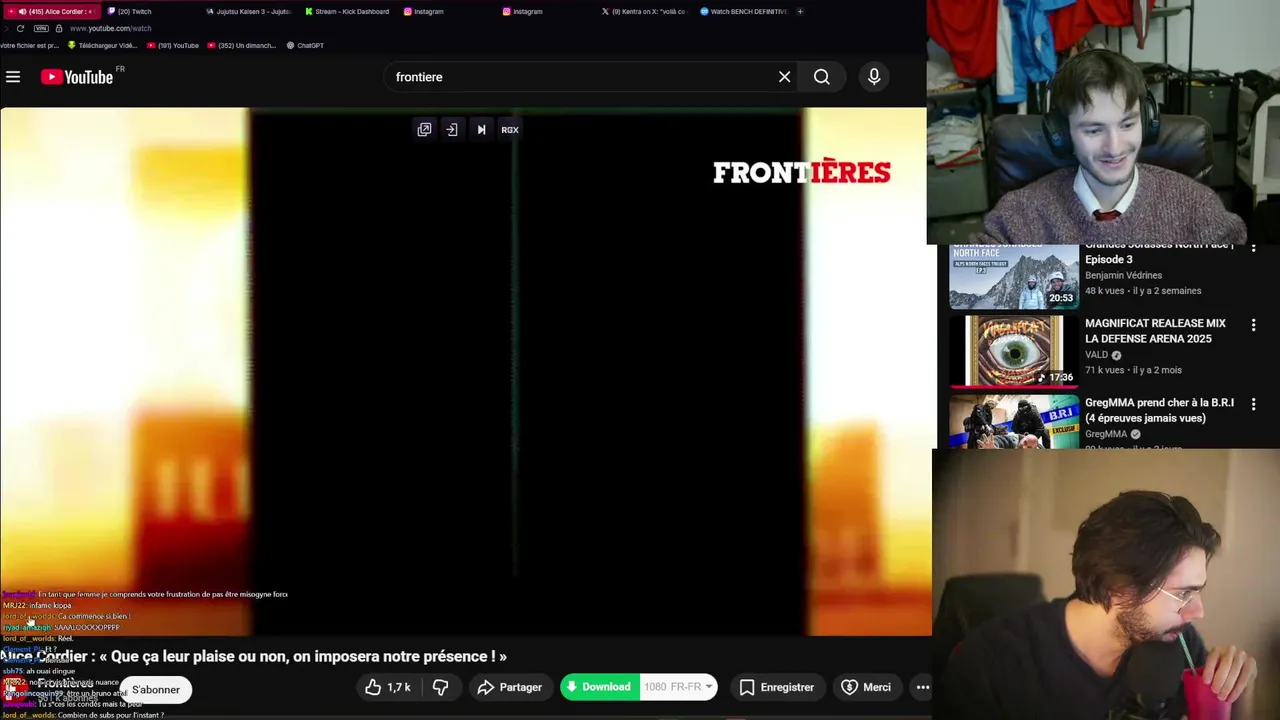The width and height of the screenshot is (1280, 720).
Task: Switch to the Kentra on X tab
Action: [644, 11]
